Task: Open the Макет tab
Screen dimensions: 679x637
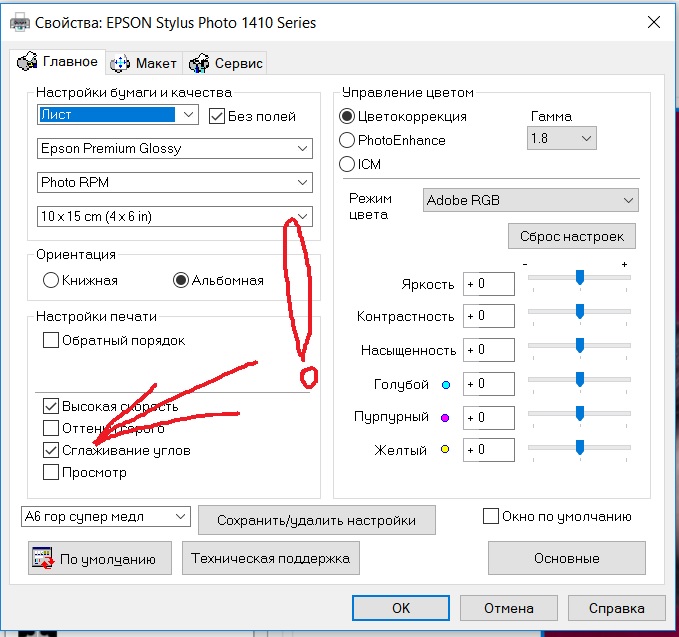Action: pos(144,64)
